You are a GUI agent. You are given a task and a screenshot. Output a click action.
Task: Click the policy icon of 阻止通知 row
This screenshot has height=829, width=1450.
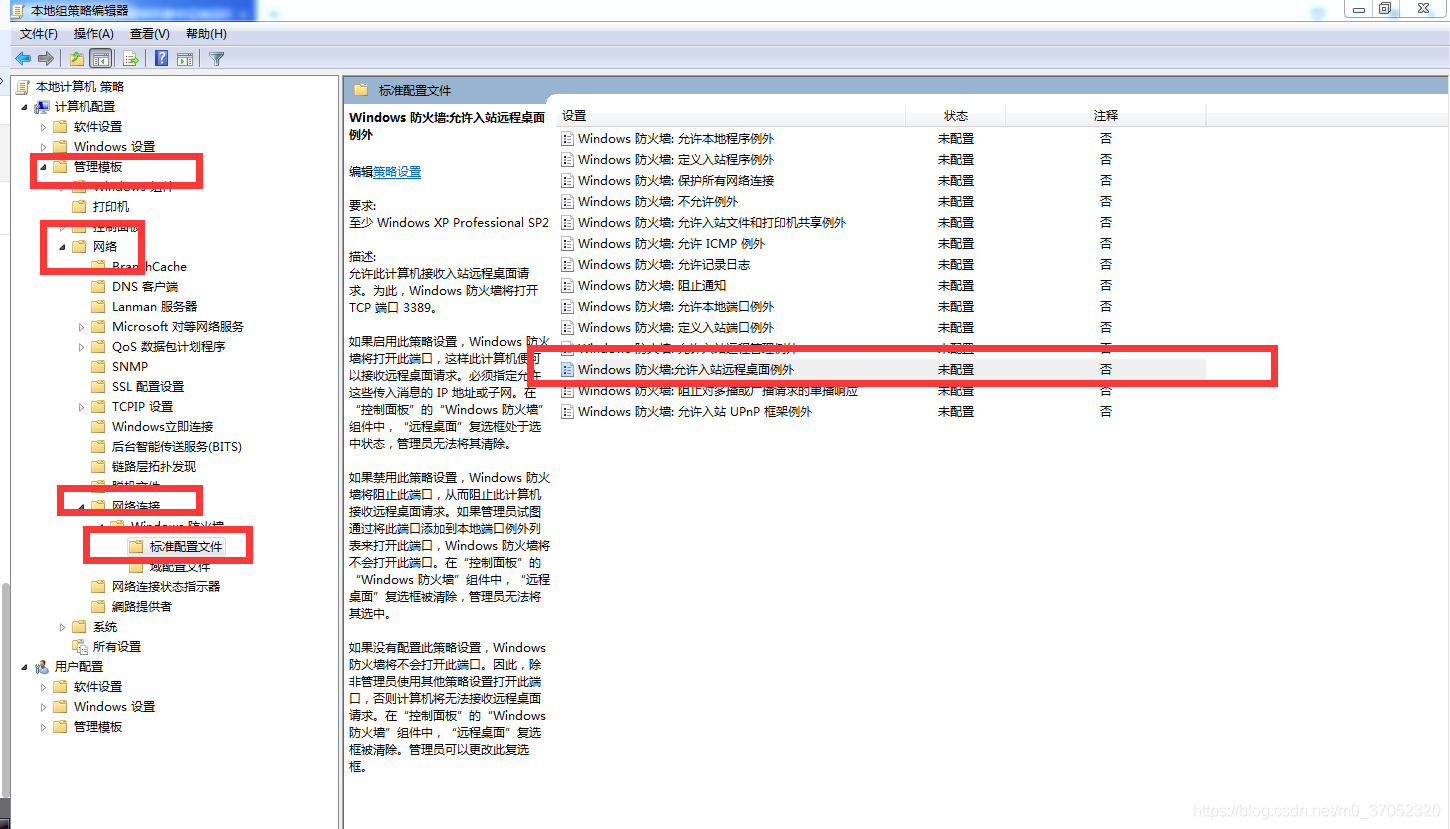[567, 286]
